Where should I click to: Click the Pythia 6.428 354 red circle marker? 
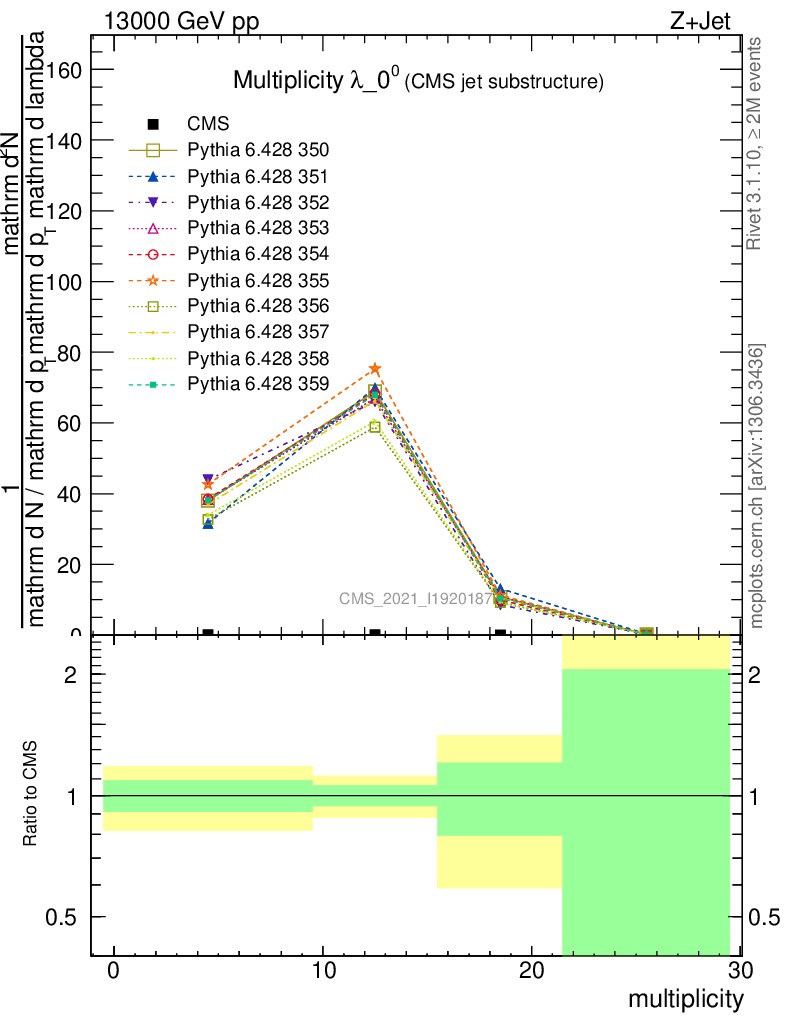(153, 254)
